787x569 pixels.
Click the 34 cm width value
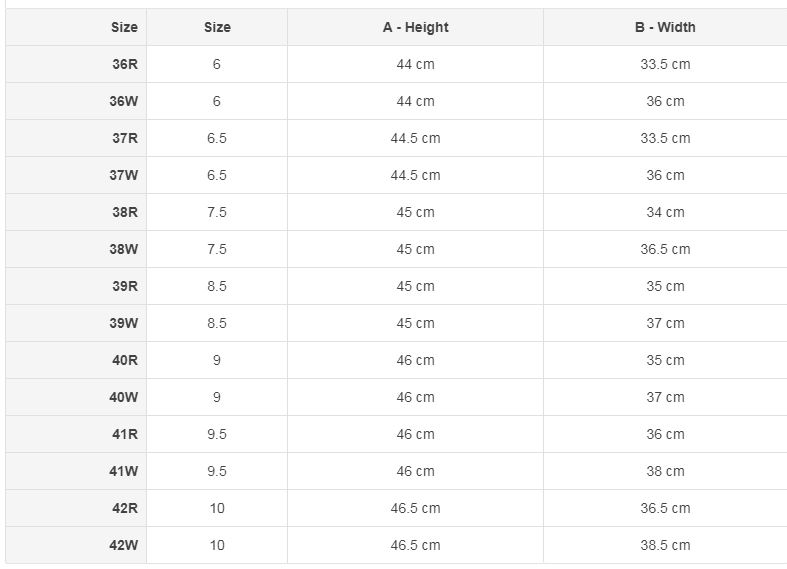pyautogui.click(x=665, y=212)
